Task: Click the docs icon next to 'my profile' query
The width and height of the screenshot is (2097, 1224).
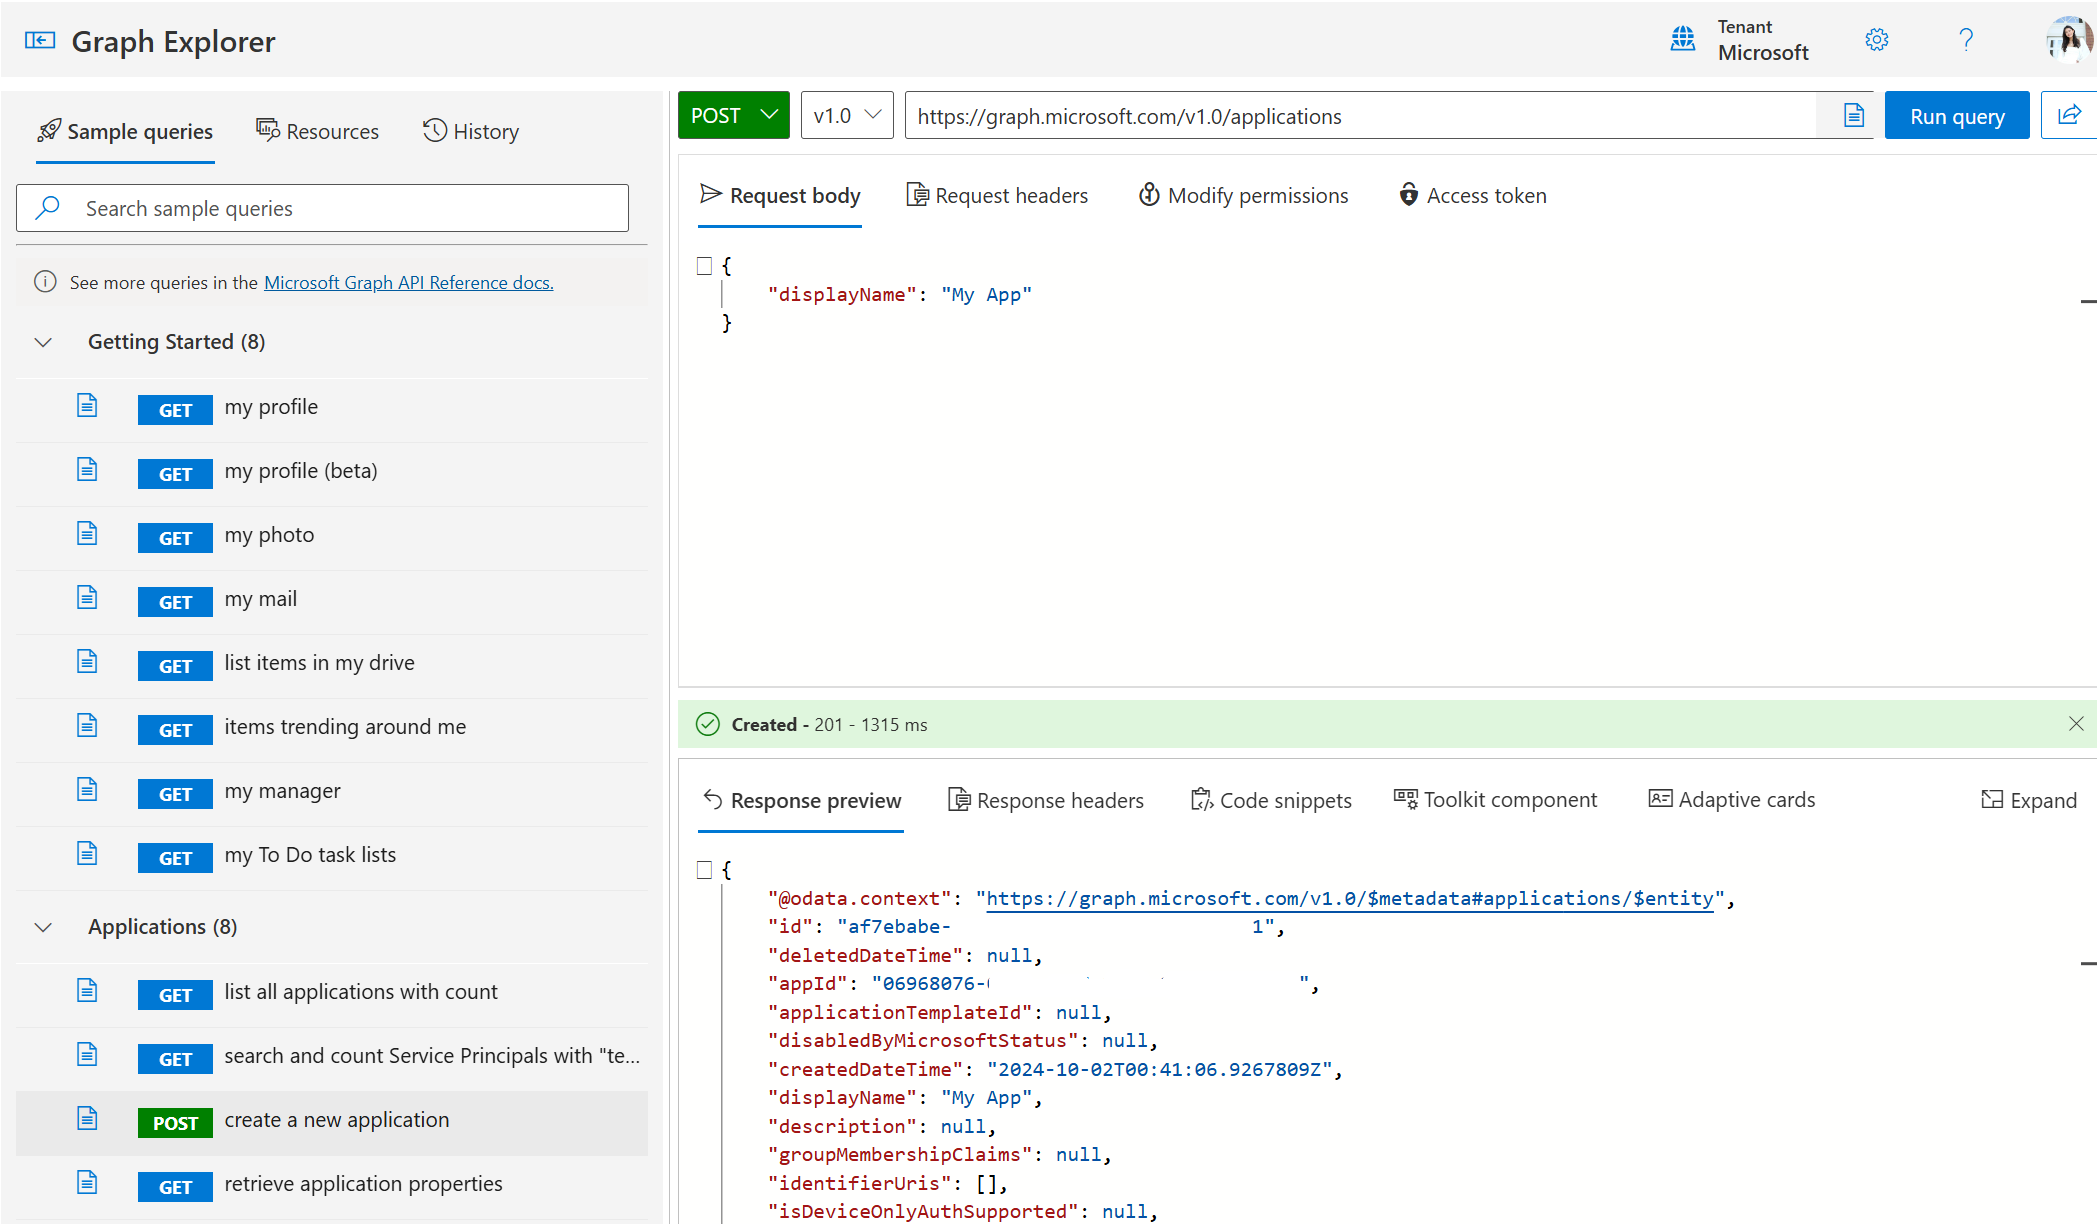Action: click(x=87, y=406)
